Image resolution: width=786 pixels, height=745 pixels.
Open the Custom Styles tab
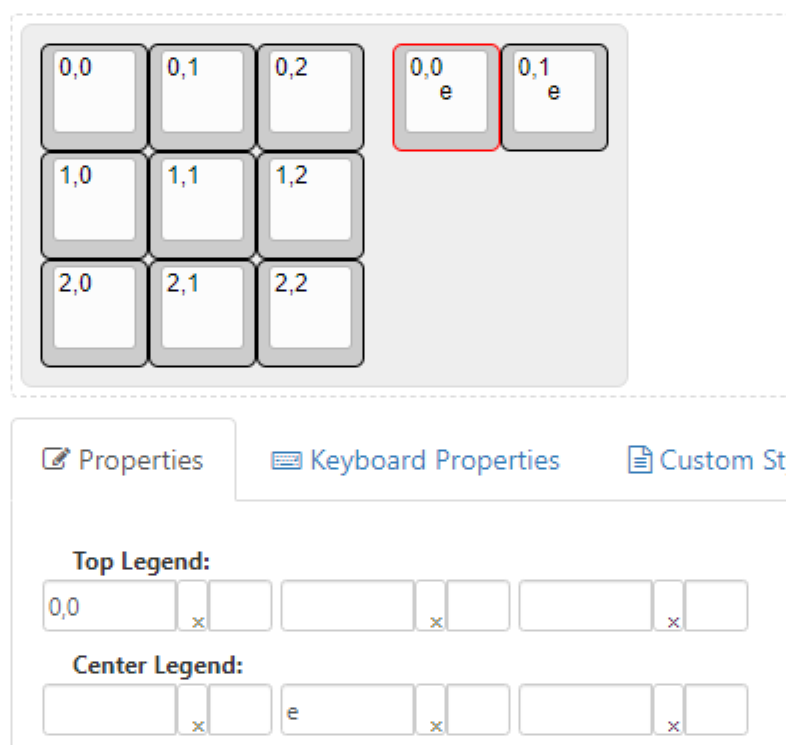pyautogui.click(x=707, y=460)
